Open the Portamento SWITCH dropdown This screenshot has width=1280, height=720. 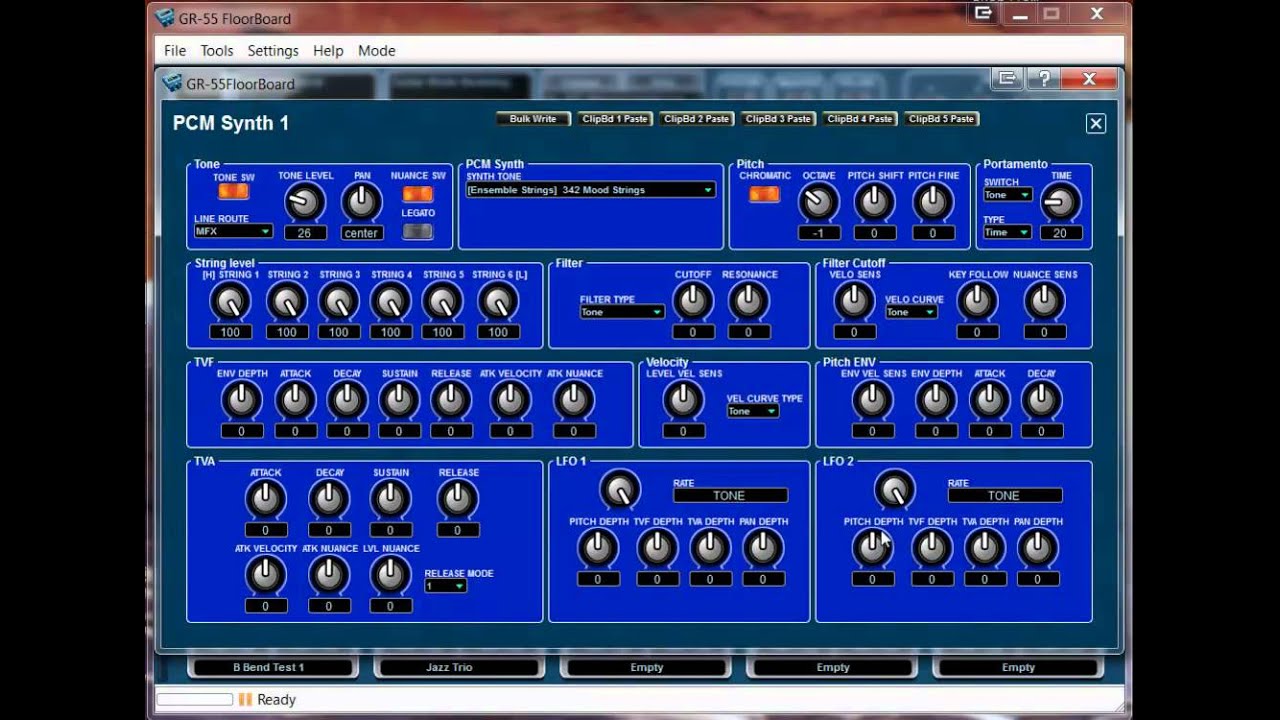click(x=1007, y=195)
